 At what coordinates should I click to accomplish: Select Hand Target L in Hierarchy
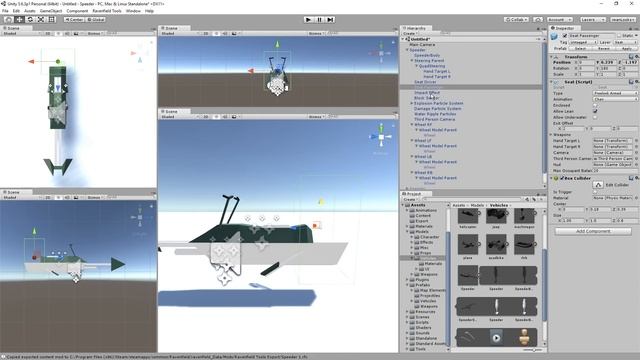tap(437, 71)
